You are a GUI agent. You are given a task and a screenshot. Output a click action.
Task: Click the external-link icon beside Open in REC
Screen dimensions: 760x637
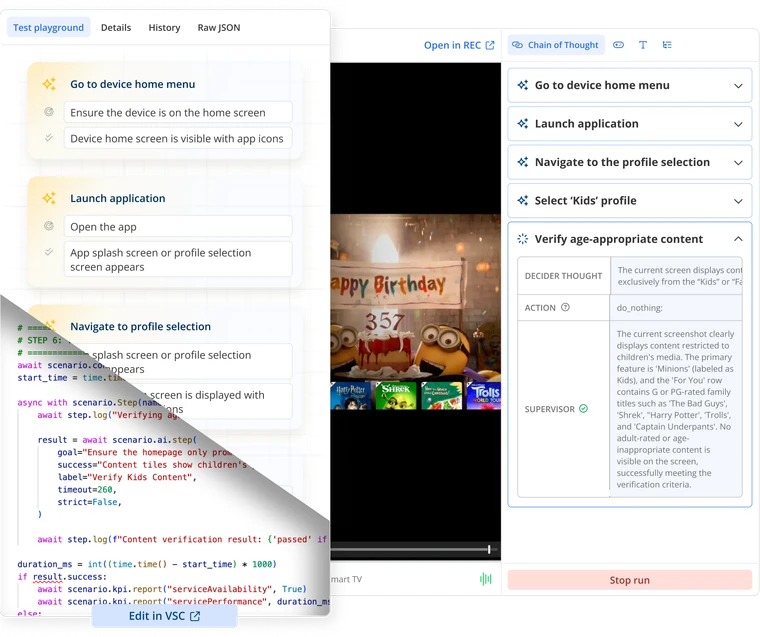tap(490, 45)
